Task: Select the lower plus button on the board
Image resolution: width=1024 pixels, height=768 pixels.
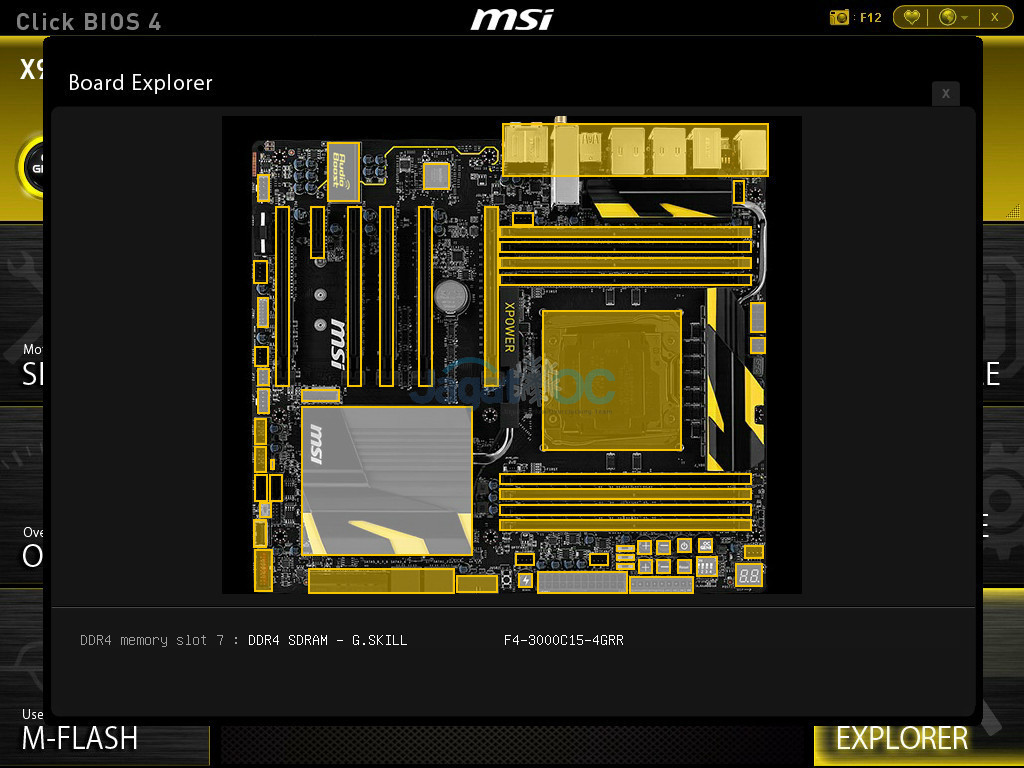Action: point(645,566)
